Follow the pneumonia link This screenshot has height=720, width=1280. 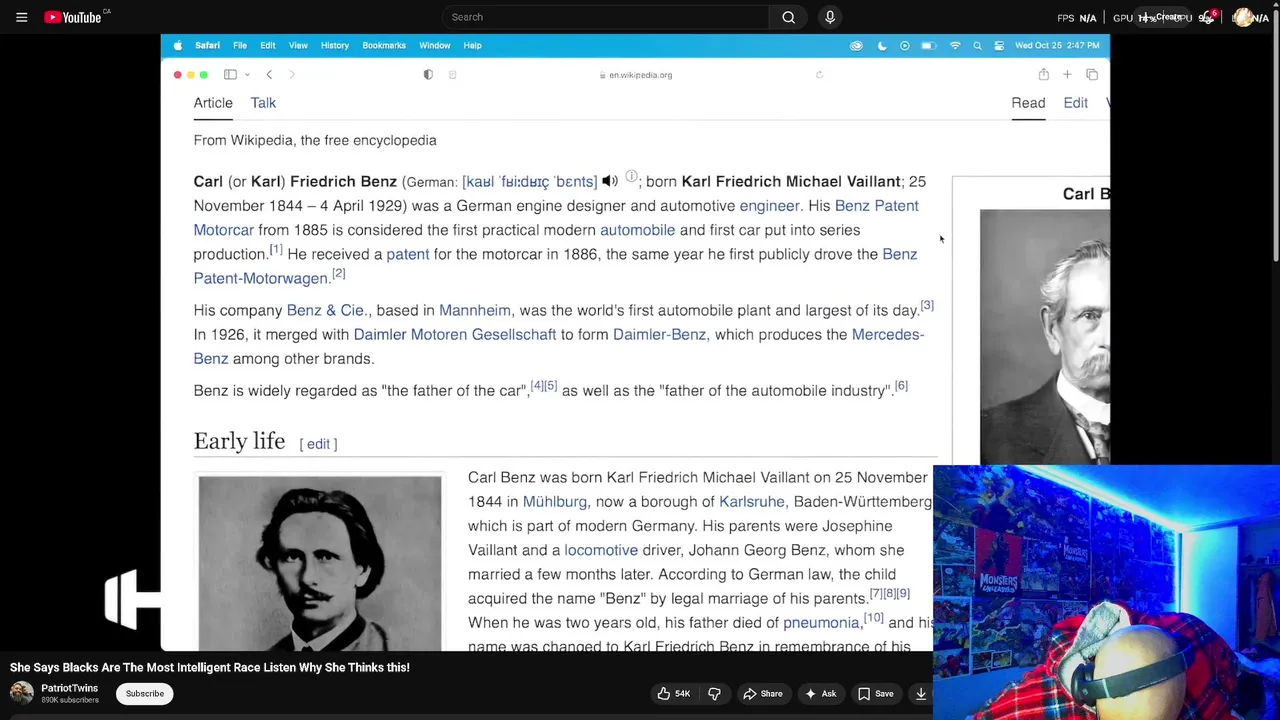click(x=821, y=623)
